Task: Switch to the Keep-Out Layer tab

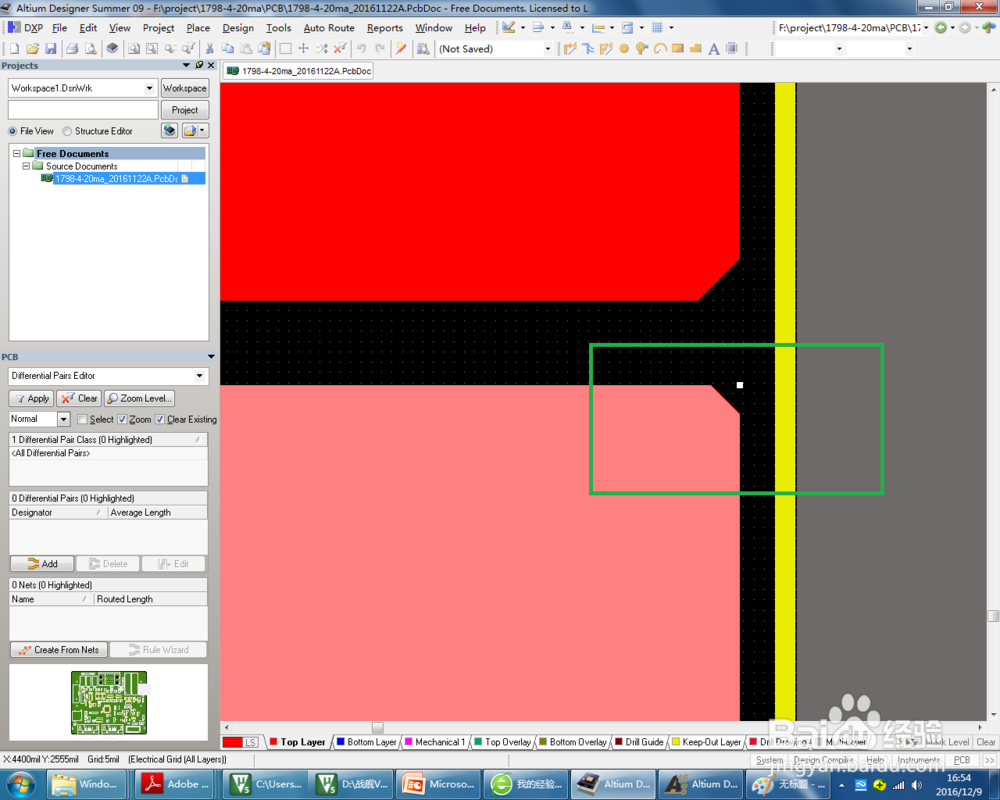Action: point(706,742)
